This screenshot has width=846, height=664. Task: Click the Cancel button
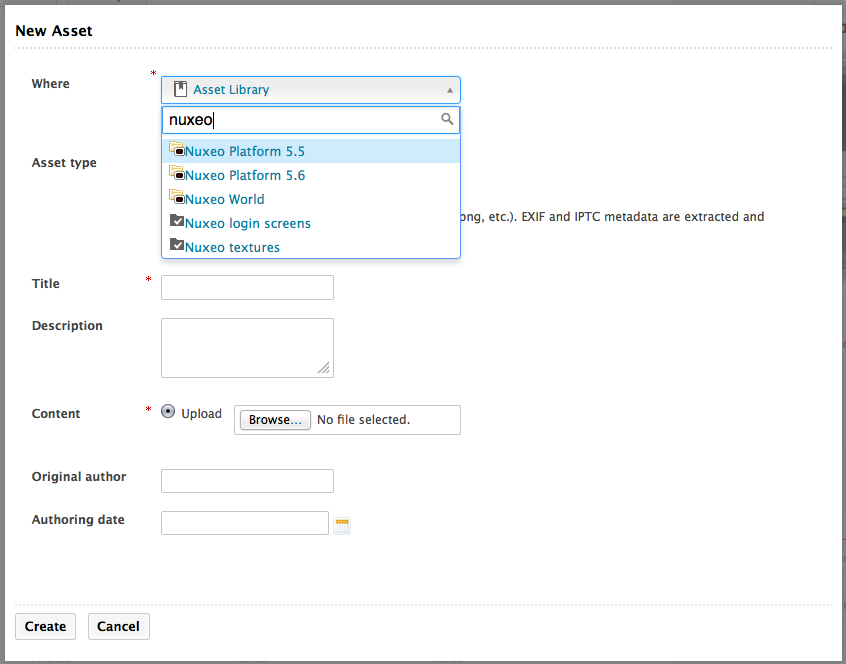(x=119, y=626)
